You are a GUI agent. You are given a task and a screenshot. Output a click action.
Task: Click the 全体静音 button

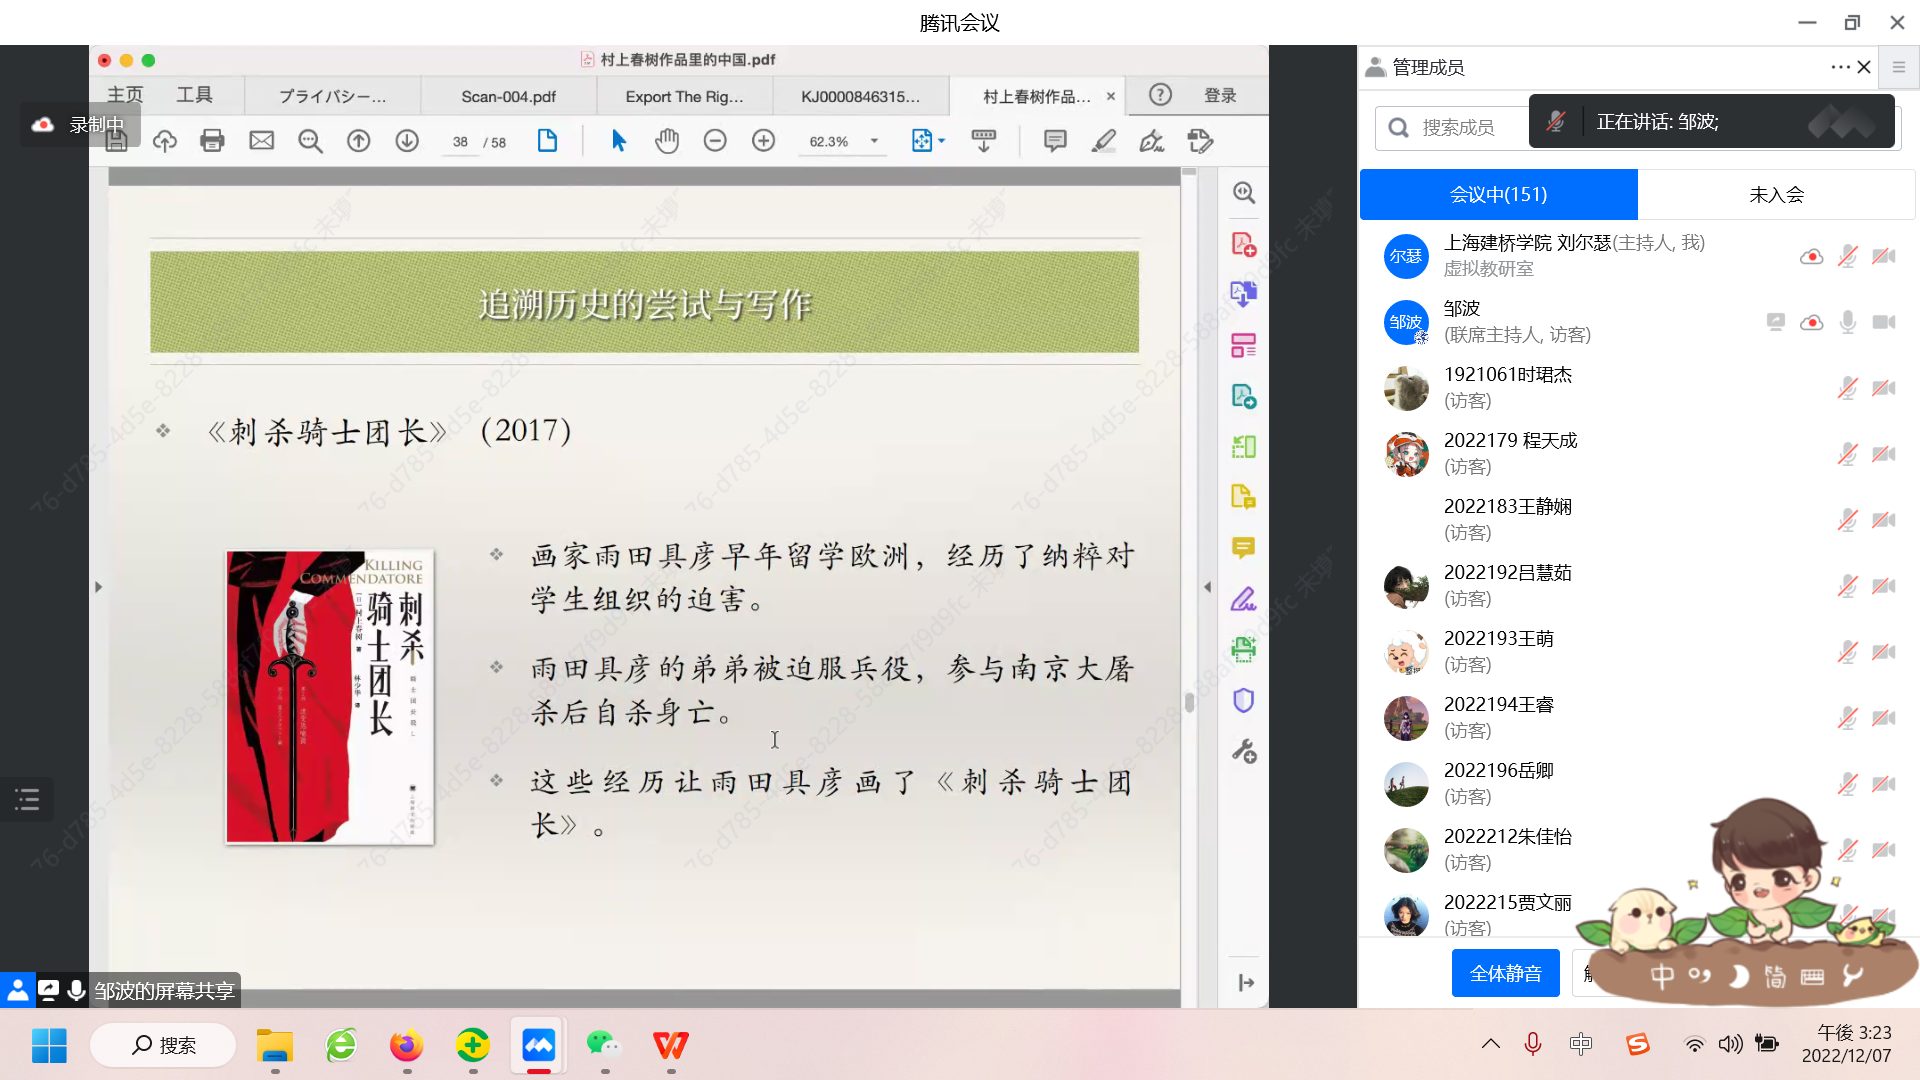(x=1505, y=973)
